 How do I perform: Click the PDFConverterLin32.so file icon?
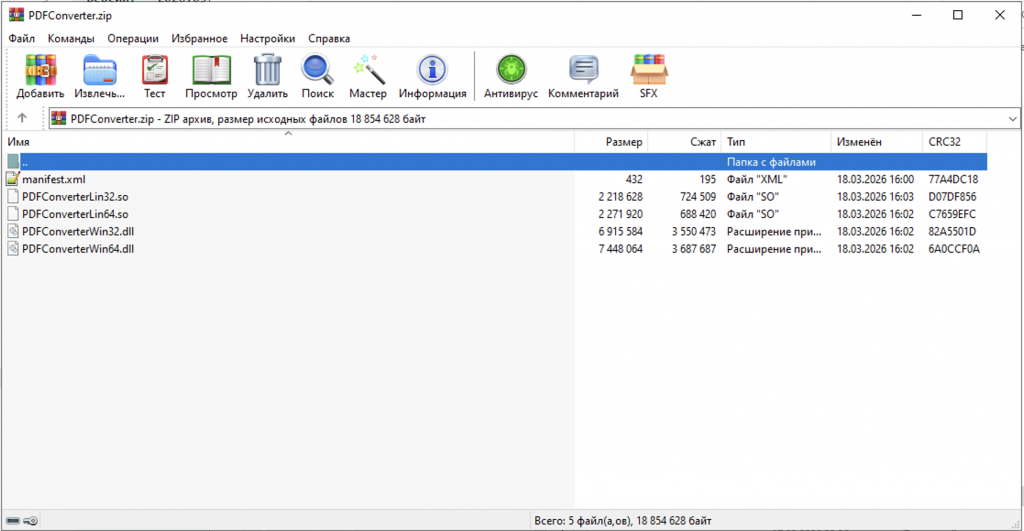coord(12,197)
